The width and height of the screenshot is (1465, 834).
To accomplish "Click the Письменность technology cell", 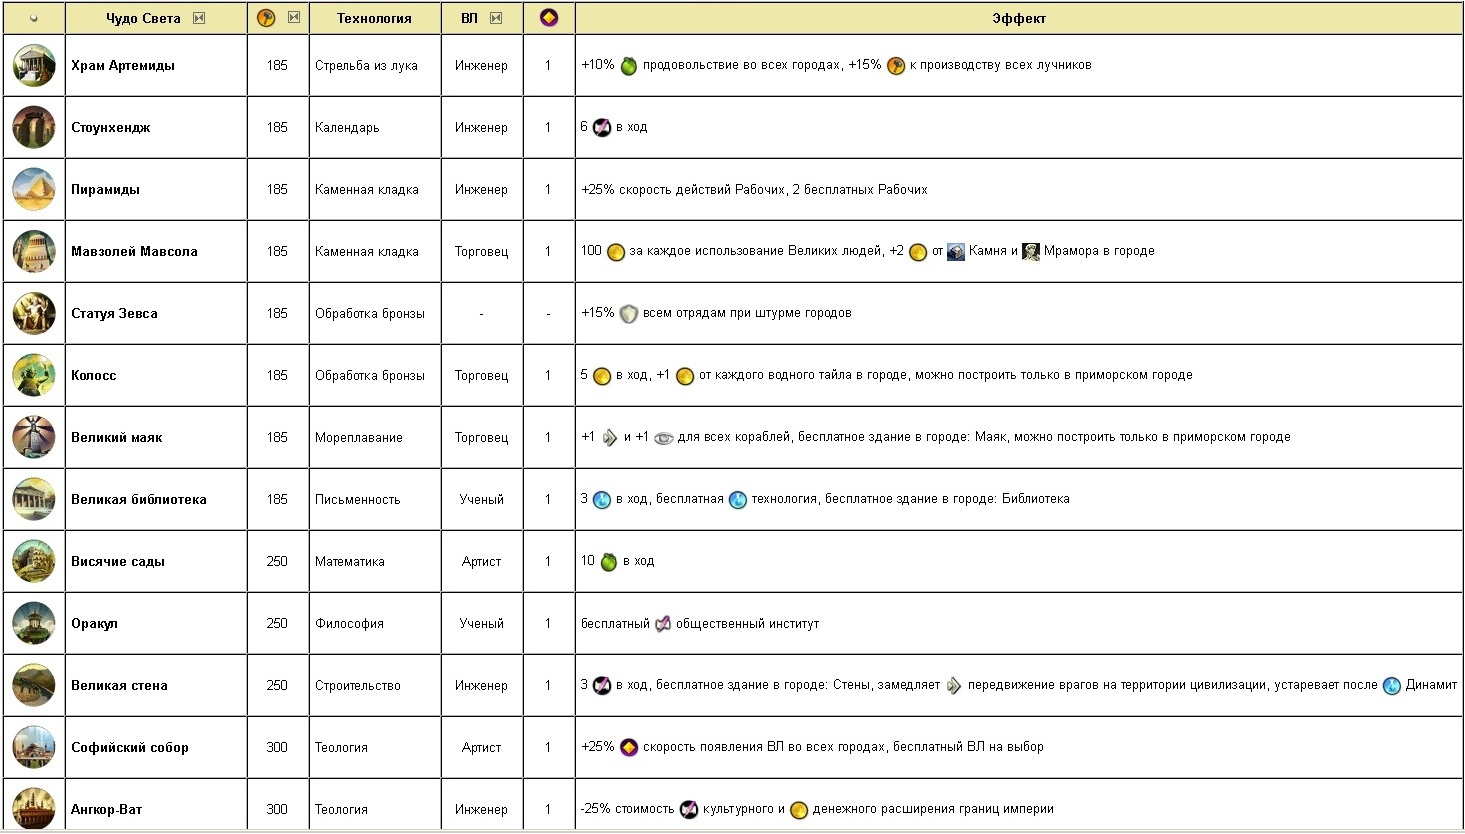I will pos(375,500).
